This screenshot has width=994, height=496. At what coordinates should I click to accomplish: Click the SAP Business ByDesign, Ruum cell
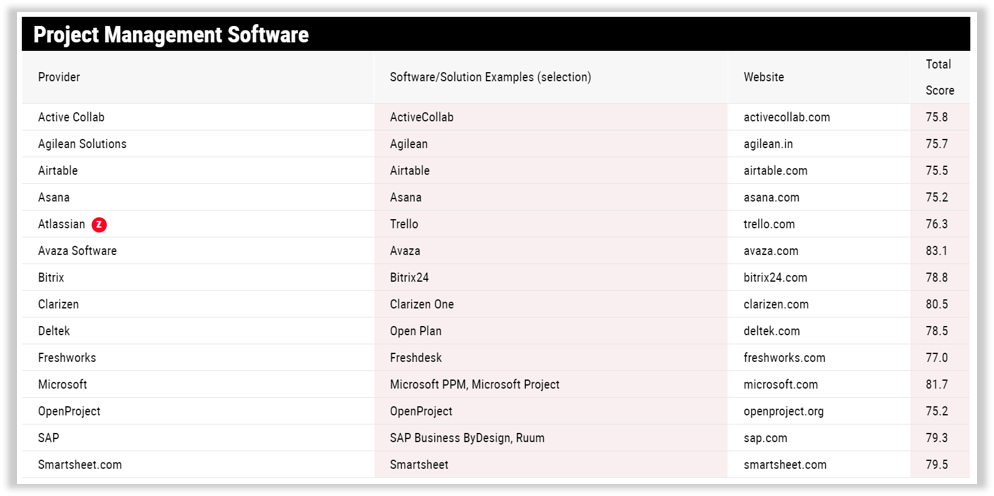tap(467, 438)
